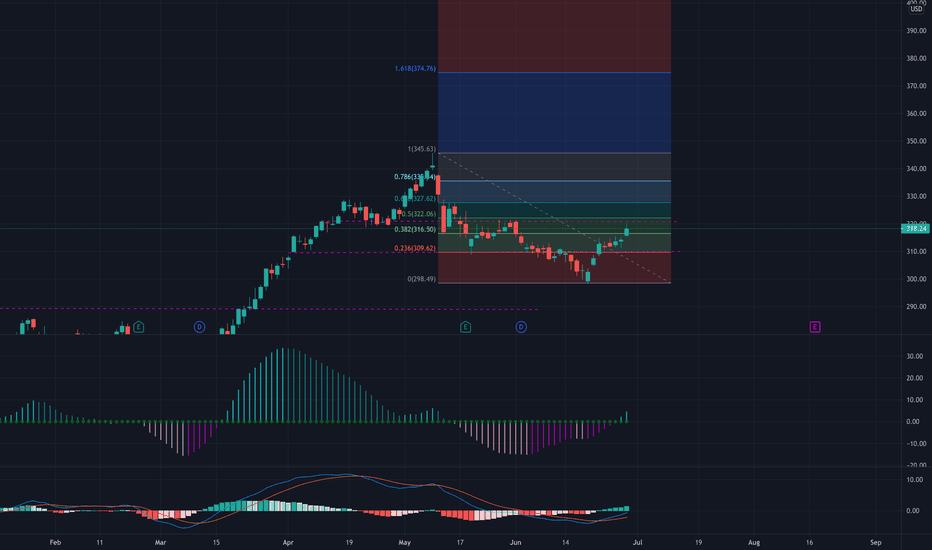Screen dimensions: 932x550
Task: Click the current price tag 318.24
Action: pos(915,228)
